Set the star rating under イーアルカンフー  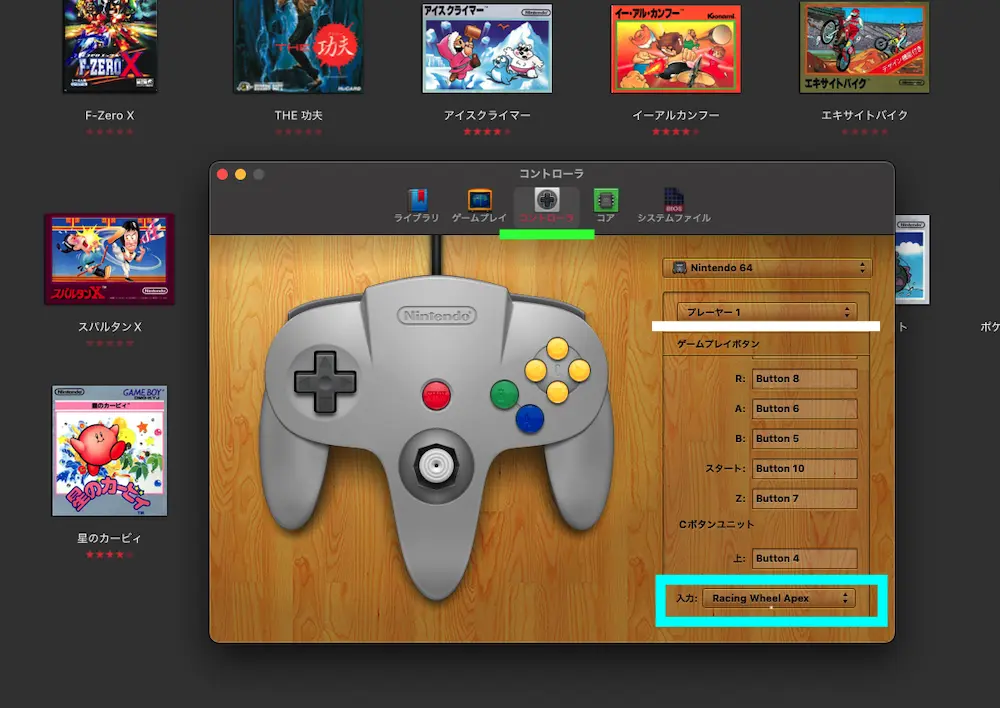coord(676,132)
